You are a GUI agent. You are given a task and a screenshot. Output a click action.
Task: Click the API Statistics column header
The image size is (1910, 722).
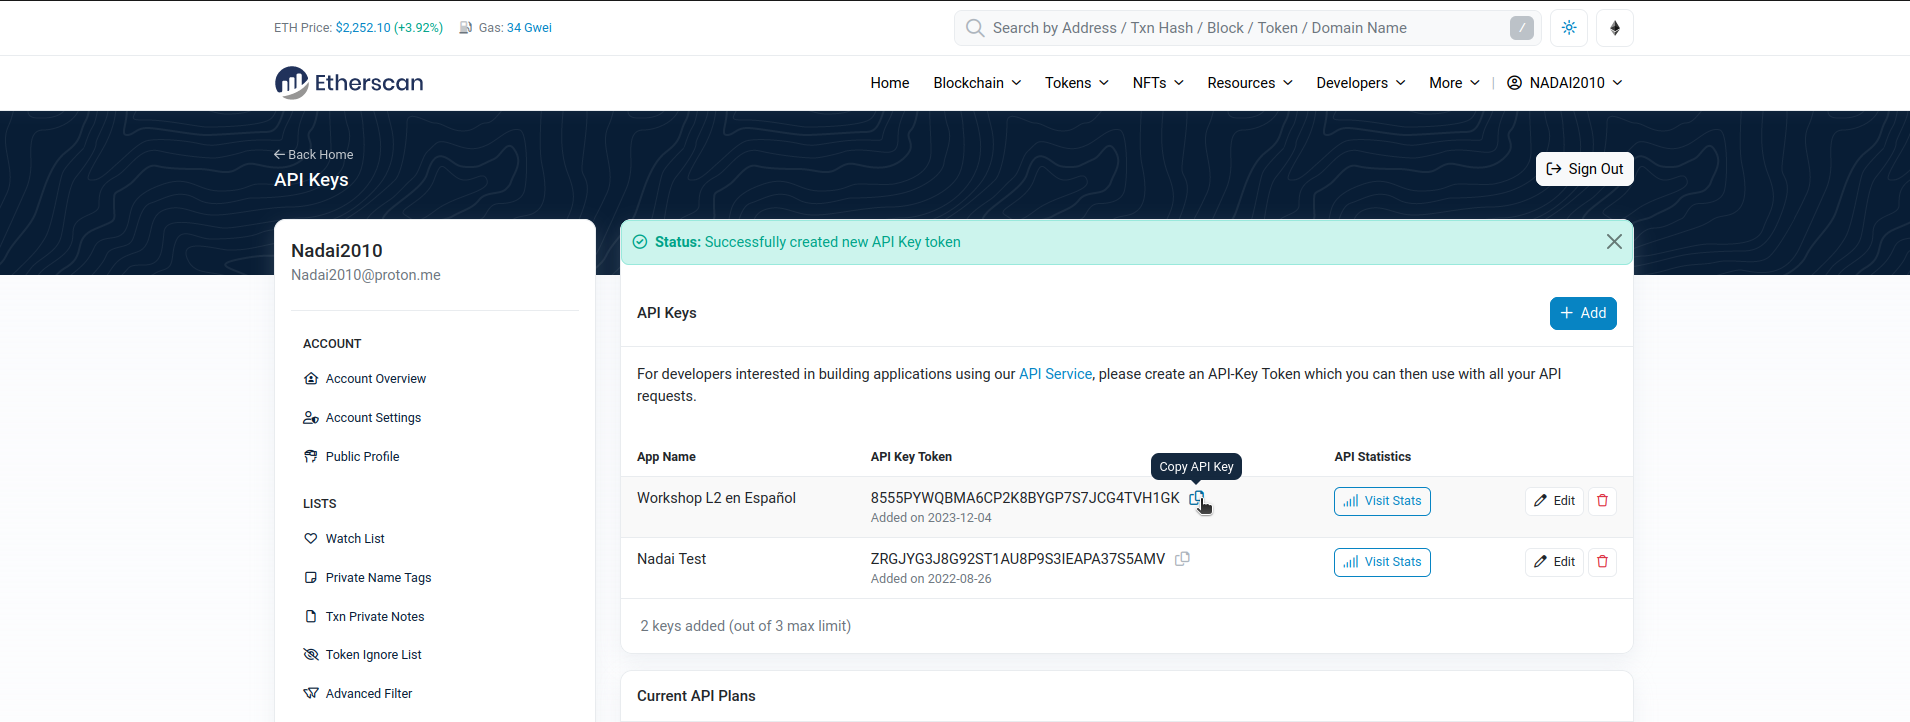(1372, 457)
